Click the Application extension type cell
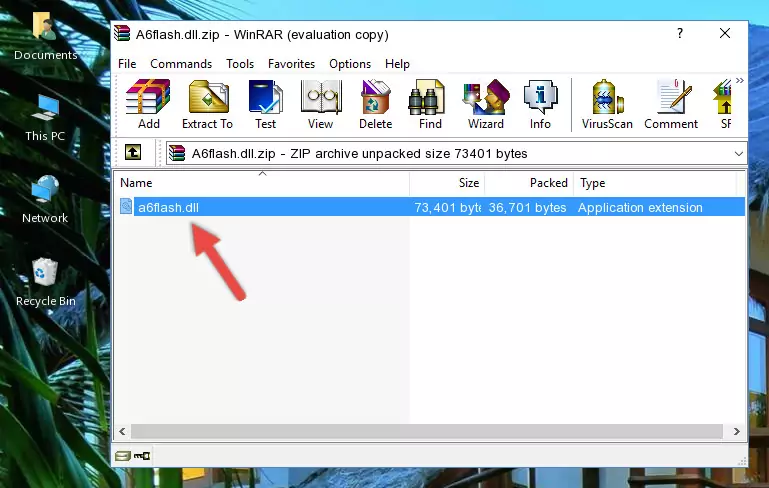 (640, 207)
